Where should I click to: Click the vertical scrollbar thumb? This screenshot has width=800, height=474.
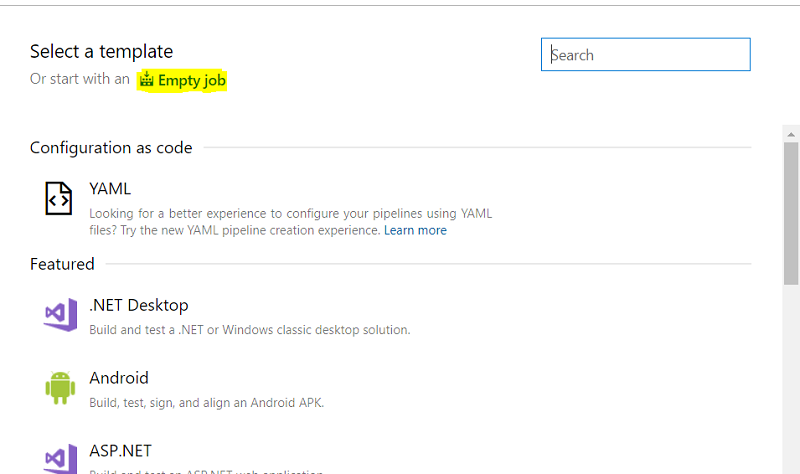(x=791, y=215)
